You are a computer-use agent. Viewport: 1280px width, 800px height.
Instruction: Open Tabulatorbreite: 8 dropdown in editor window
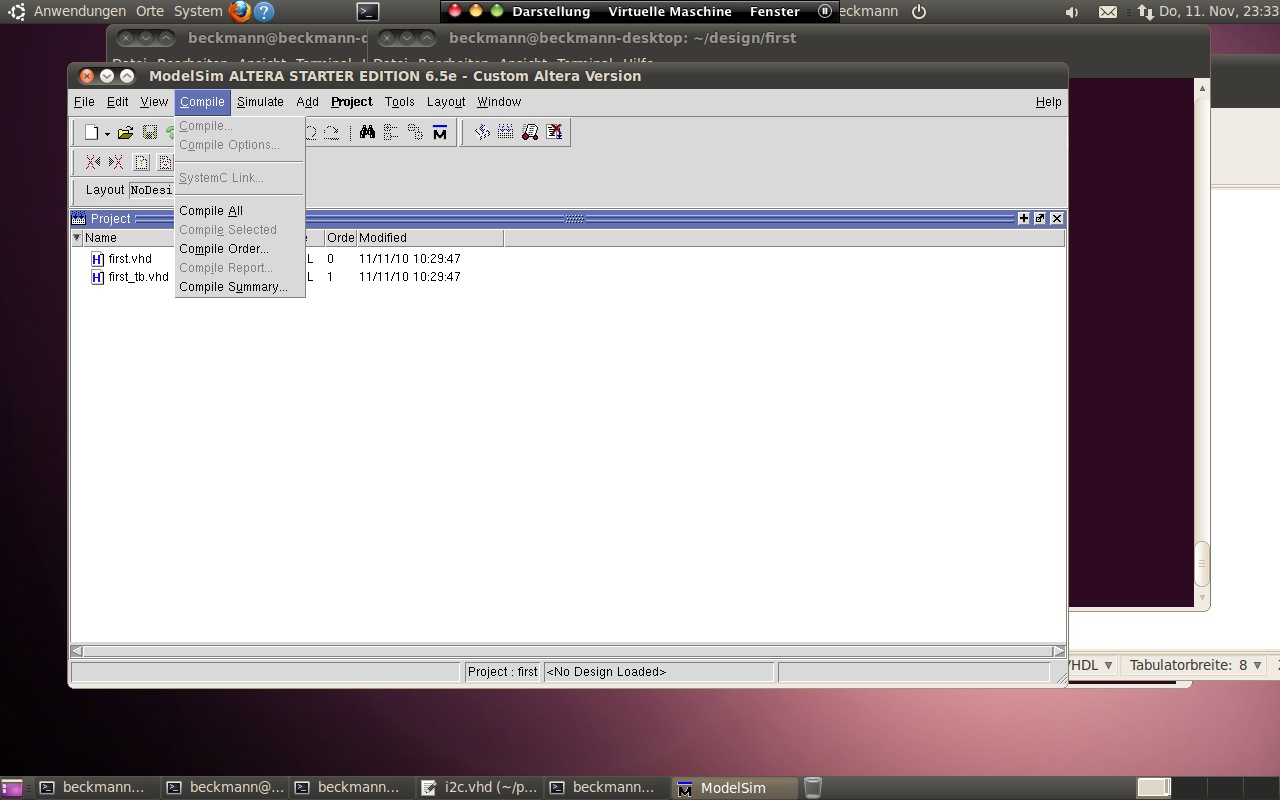(1195, 665)
